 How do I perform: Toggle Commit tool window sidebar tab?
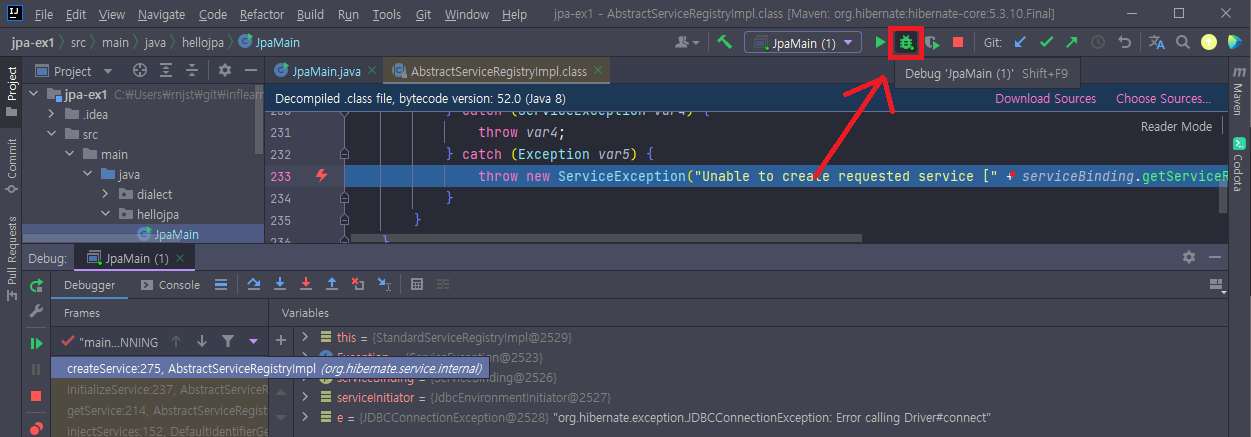click(12, 165)
